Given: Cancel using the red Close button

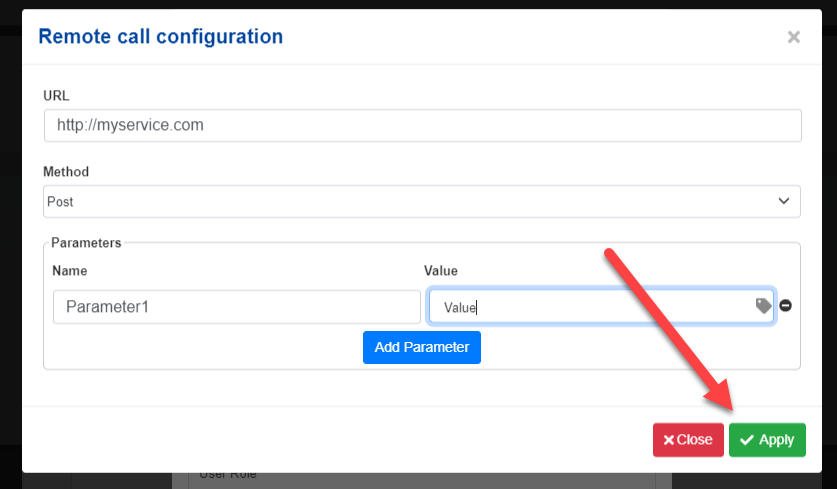Looking at the screenshot, I should click(688, 440).
